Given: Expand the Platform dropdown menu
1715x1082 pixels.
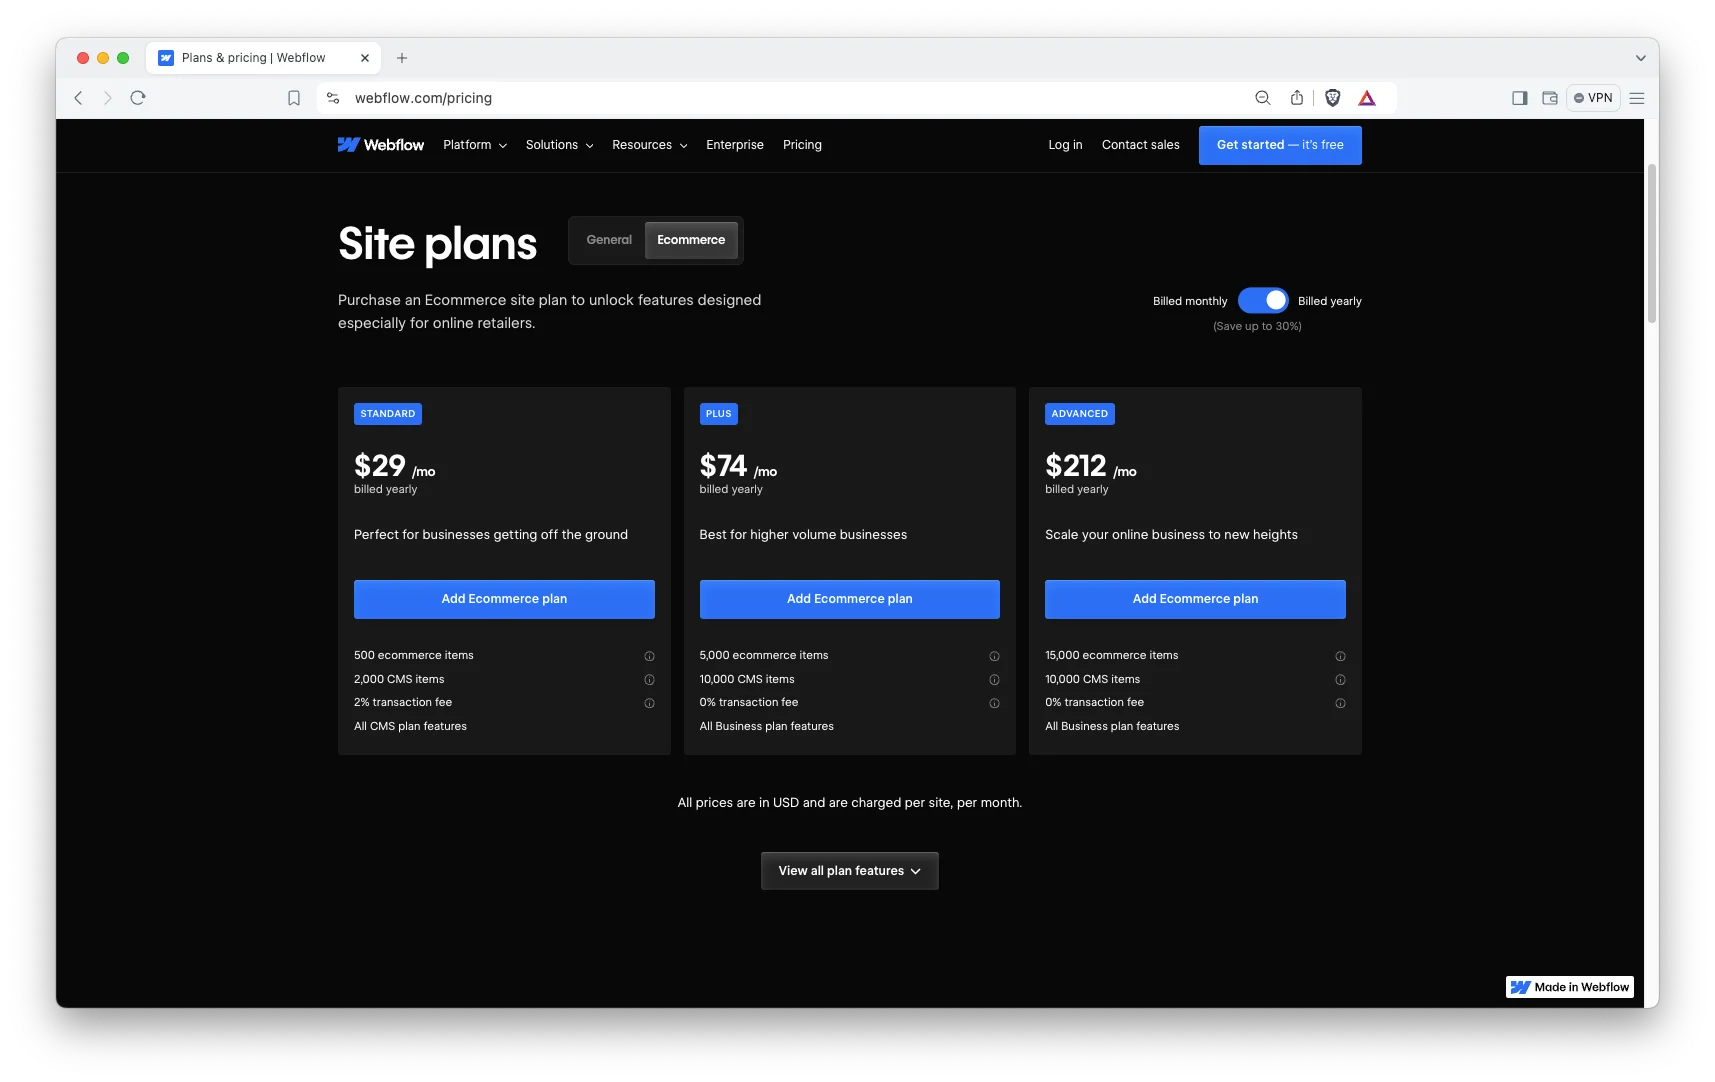Looking at the screenshot, I should tap(475, 145).
